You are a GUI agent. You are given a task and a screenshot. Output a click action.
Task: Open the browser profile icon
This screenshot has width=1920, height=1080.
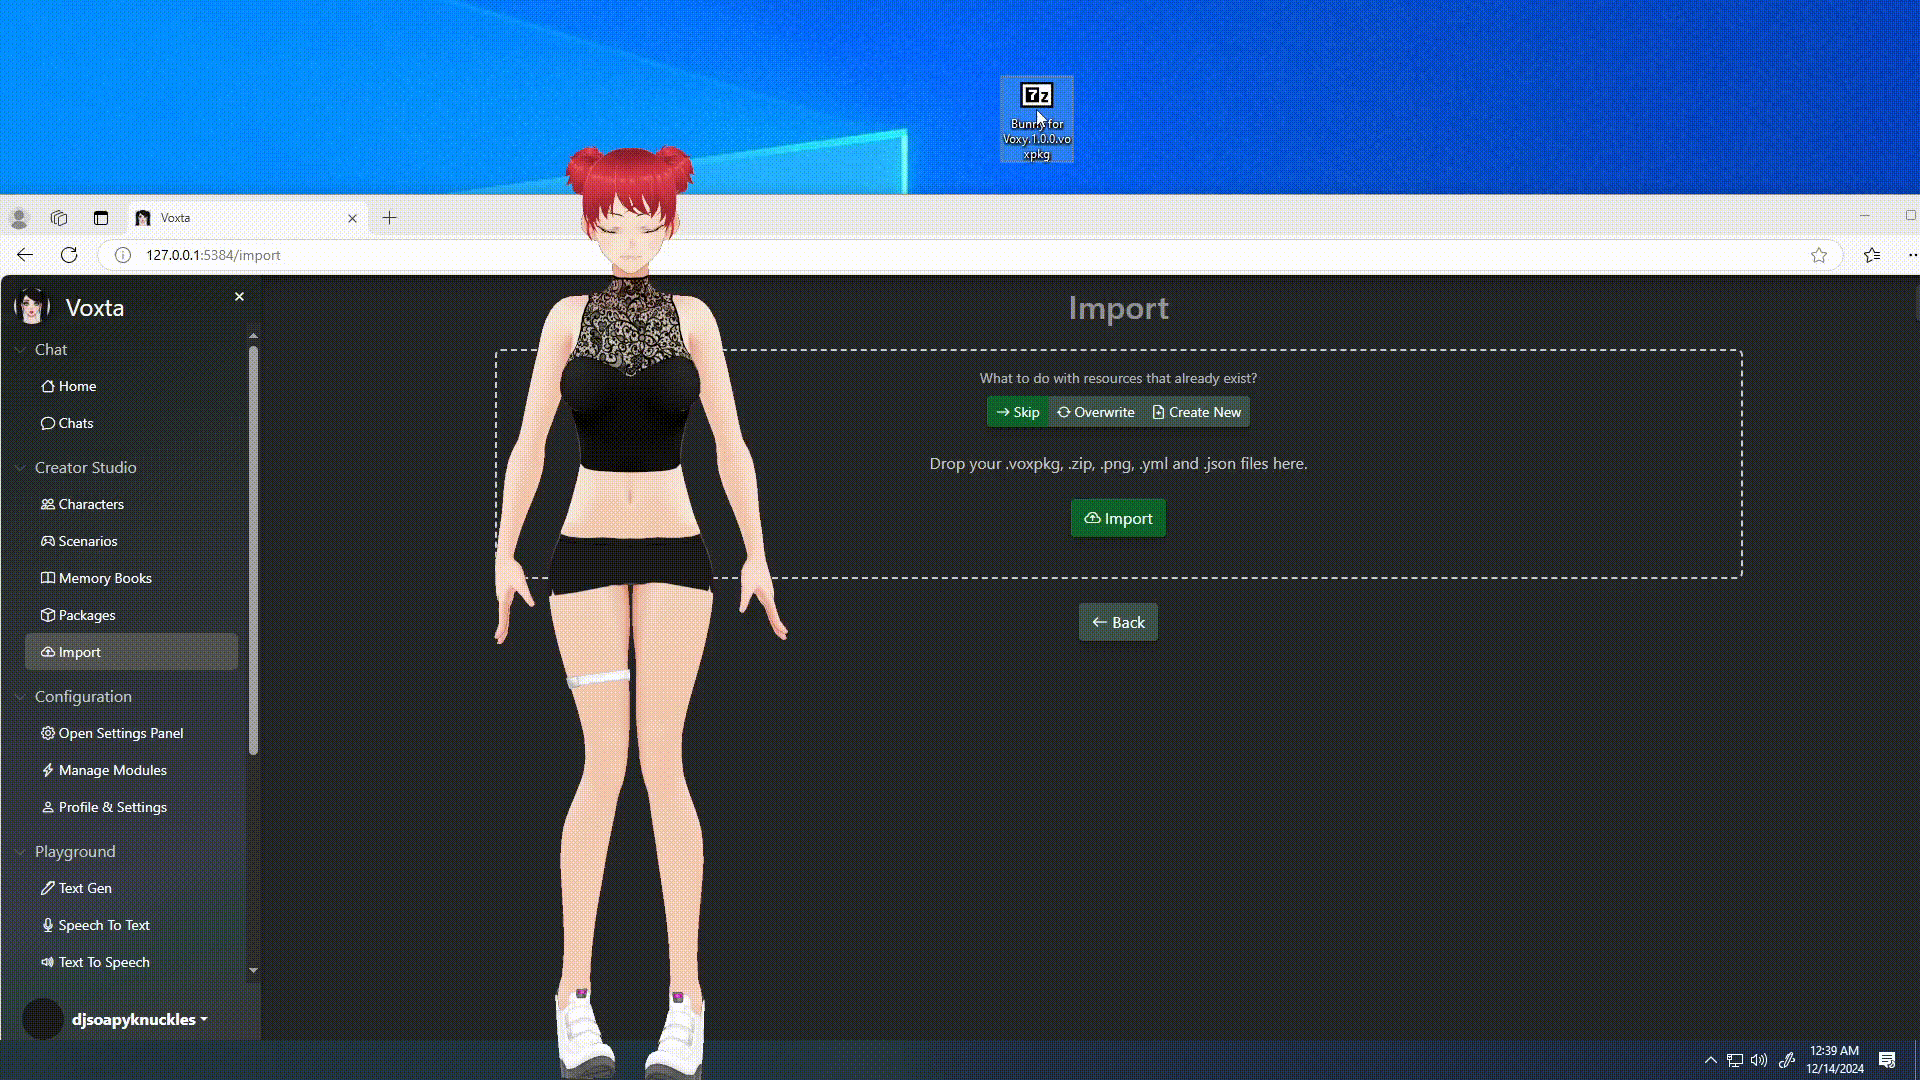(x=19, y=218)
